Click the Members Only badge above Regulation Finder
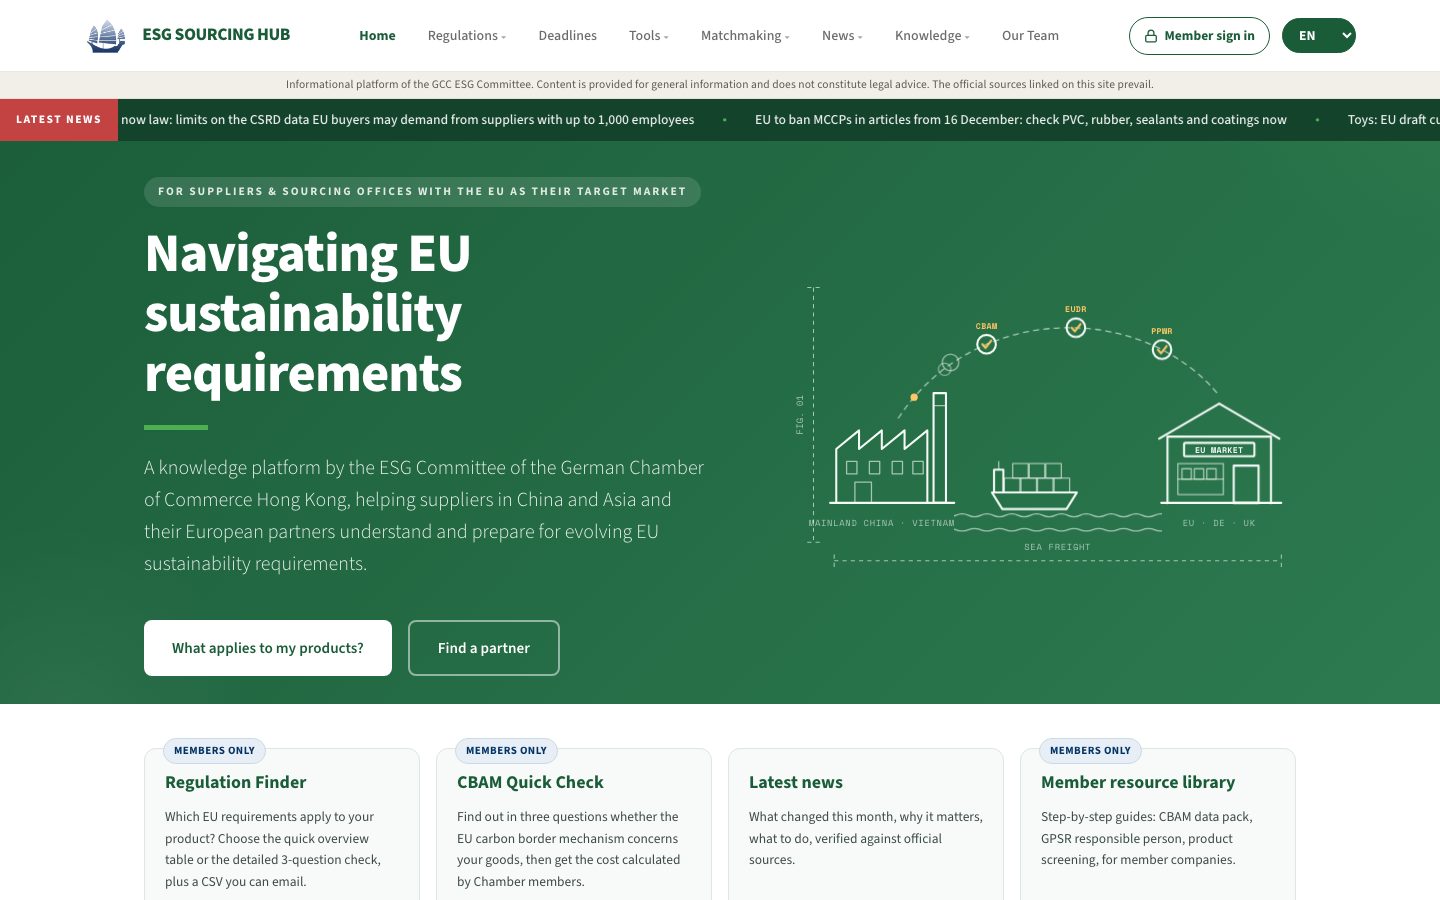This screenshot has height=900, width=1440. point(214,751)
